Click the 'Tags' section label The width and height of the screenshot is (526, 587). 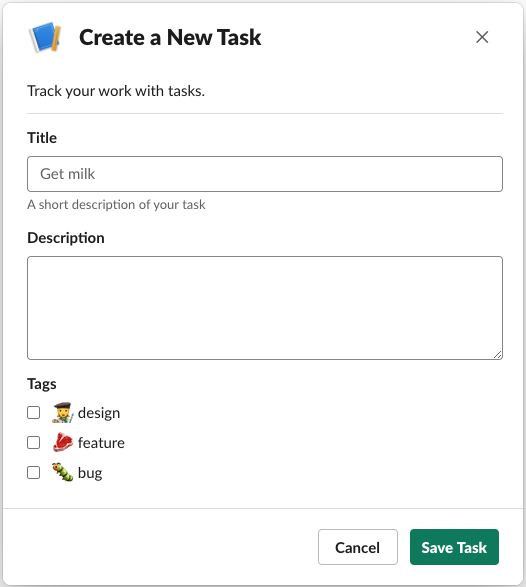click(x=42, y=384)
